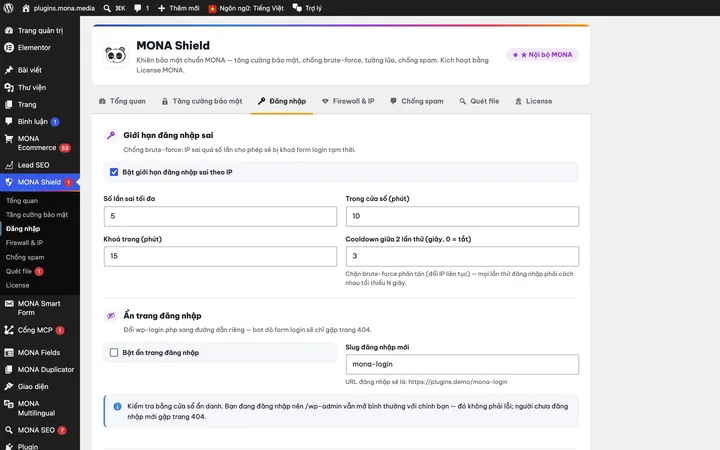This screenshot has width=720, height=450.
Task: Switch to the Quét file tab
Action: click(x=479, y=101)
